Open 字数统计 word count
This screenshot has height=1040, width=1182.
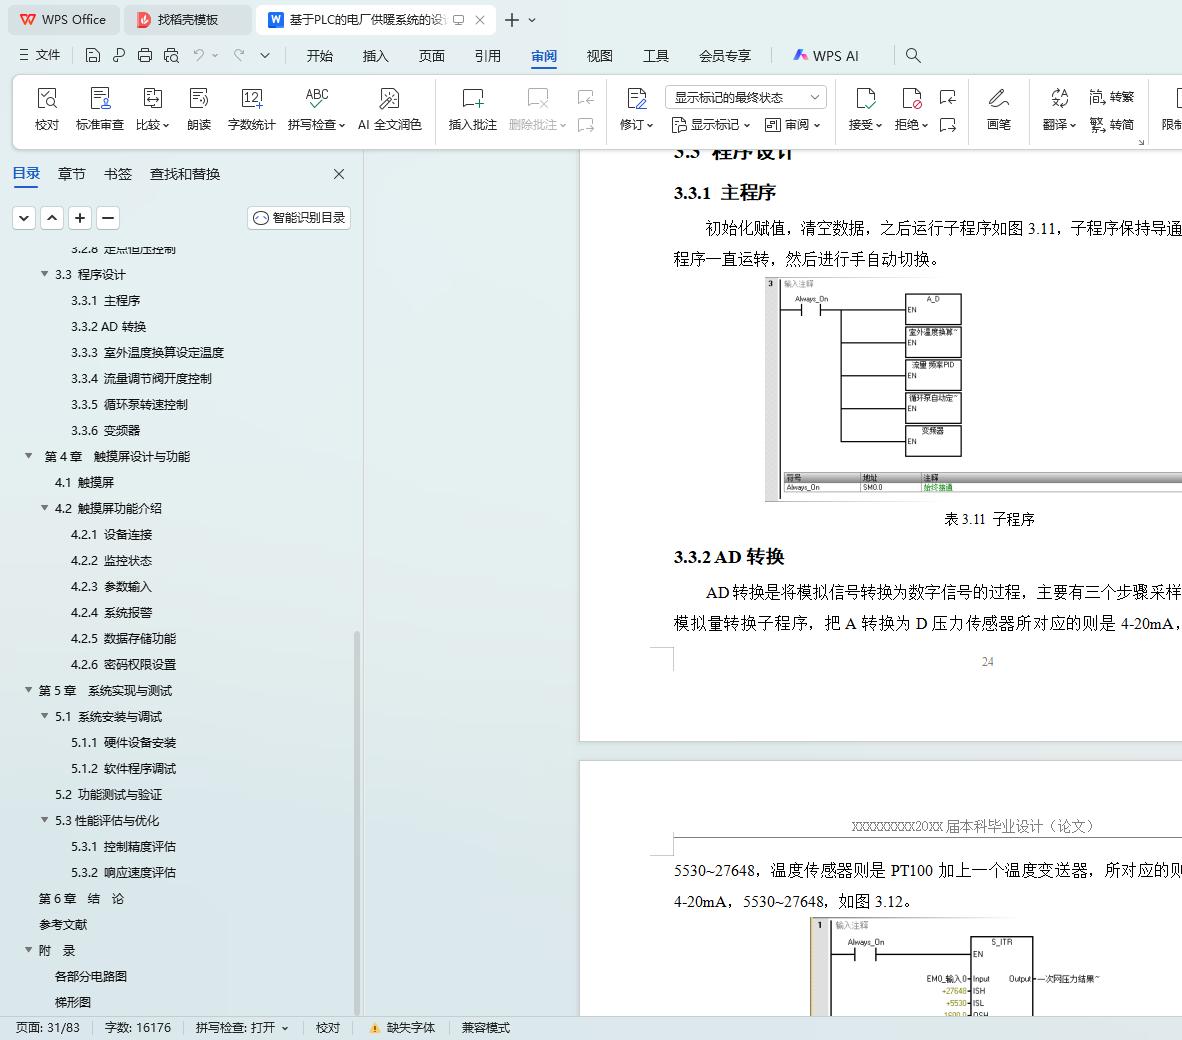[x=251, y=109]
